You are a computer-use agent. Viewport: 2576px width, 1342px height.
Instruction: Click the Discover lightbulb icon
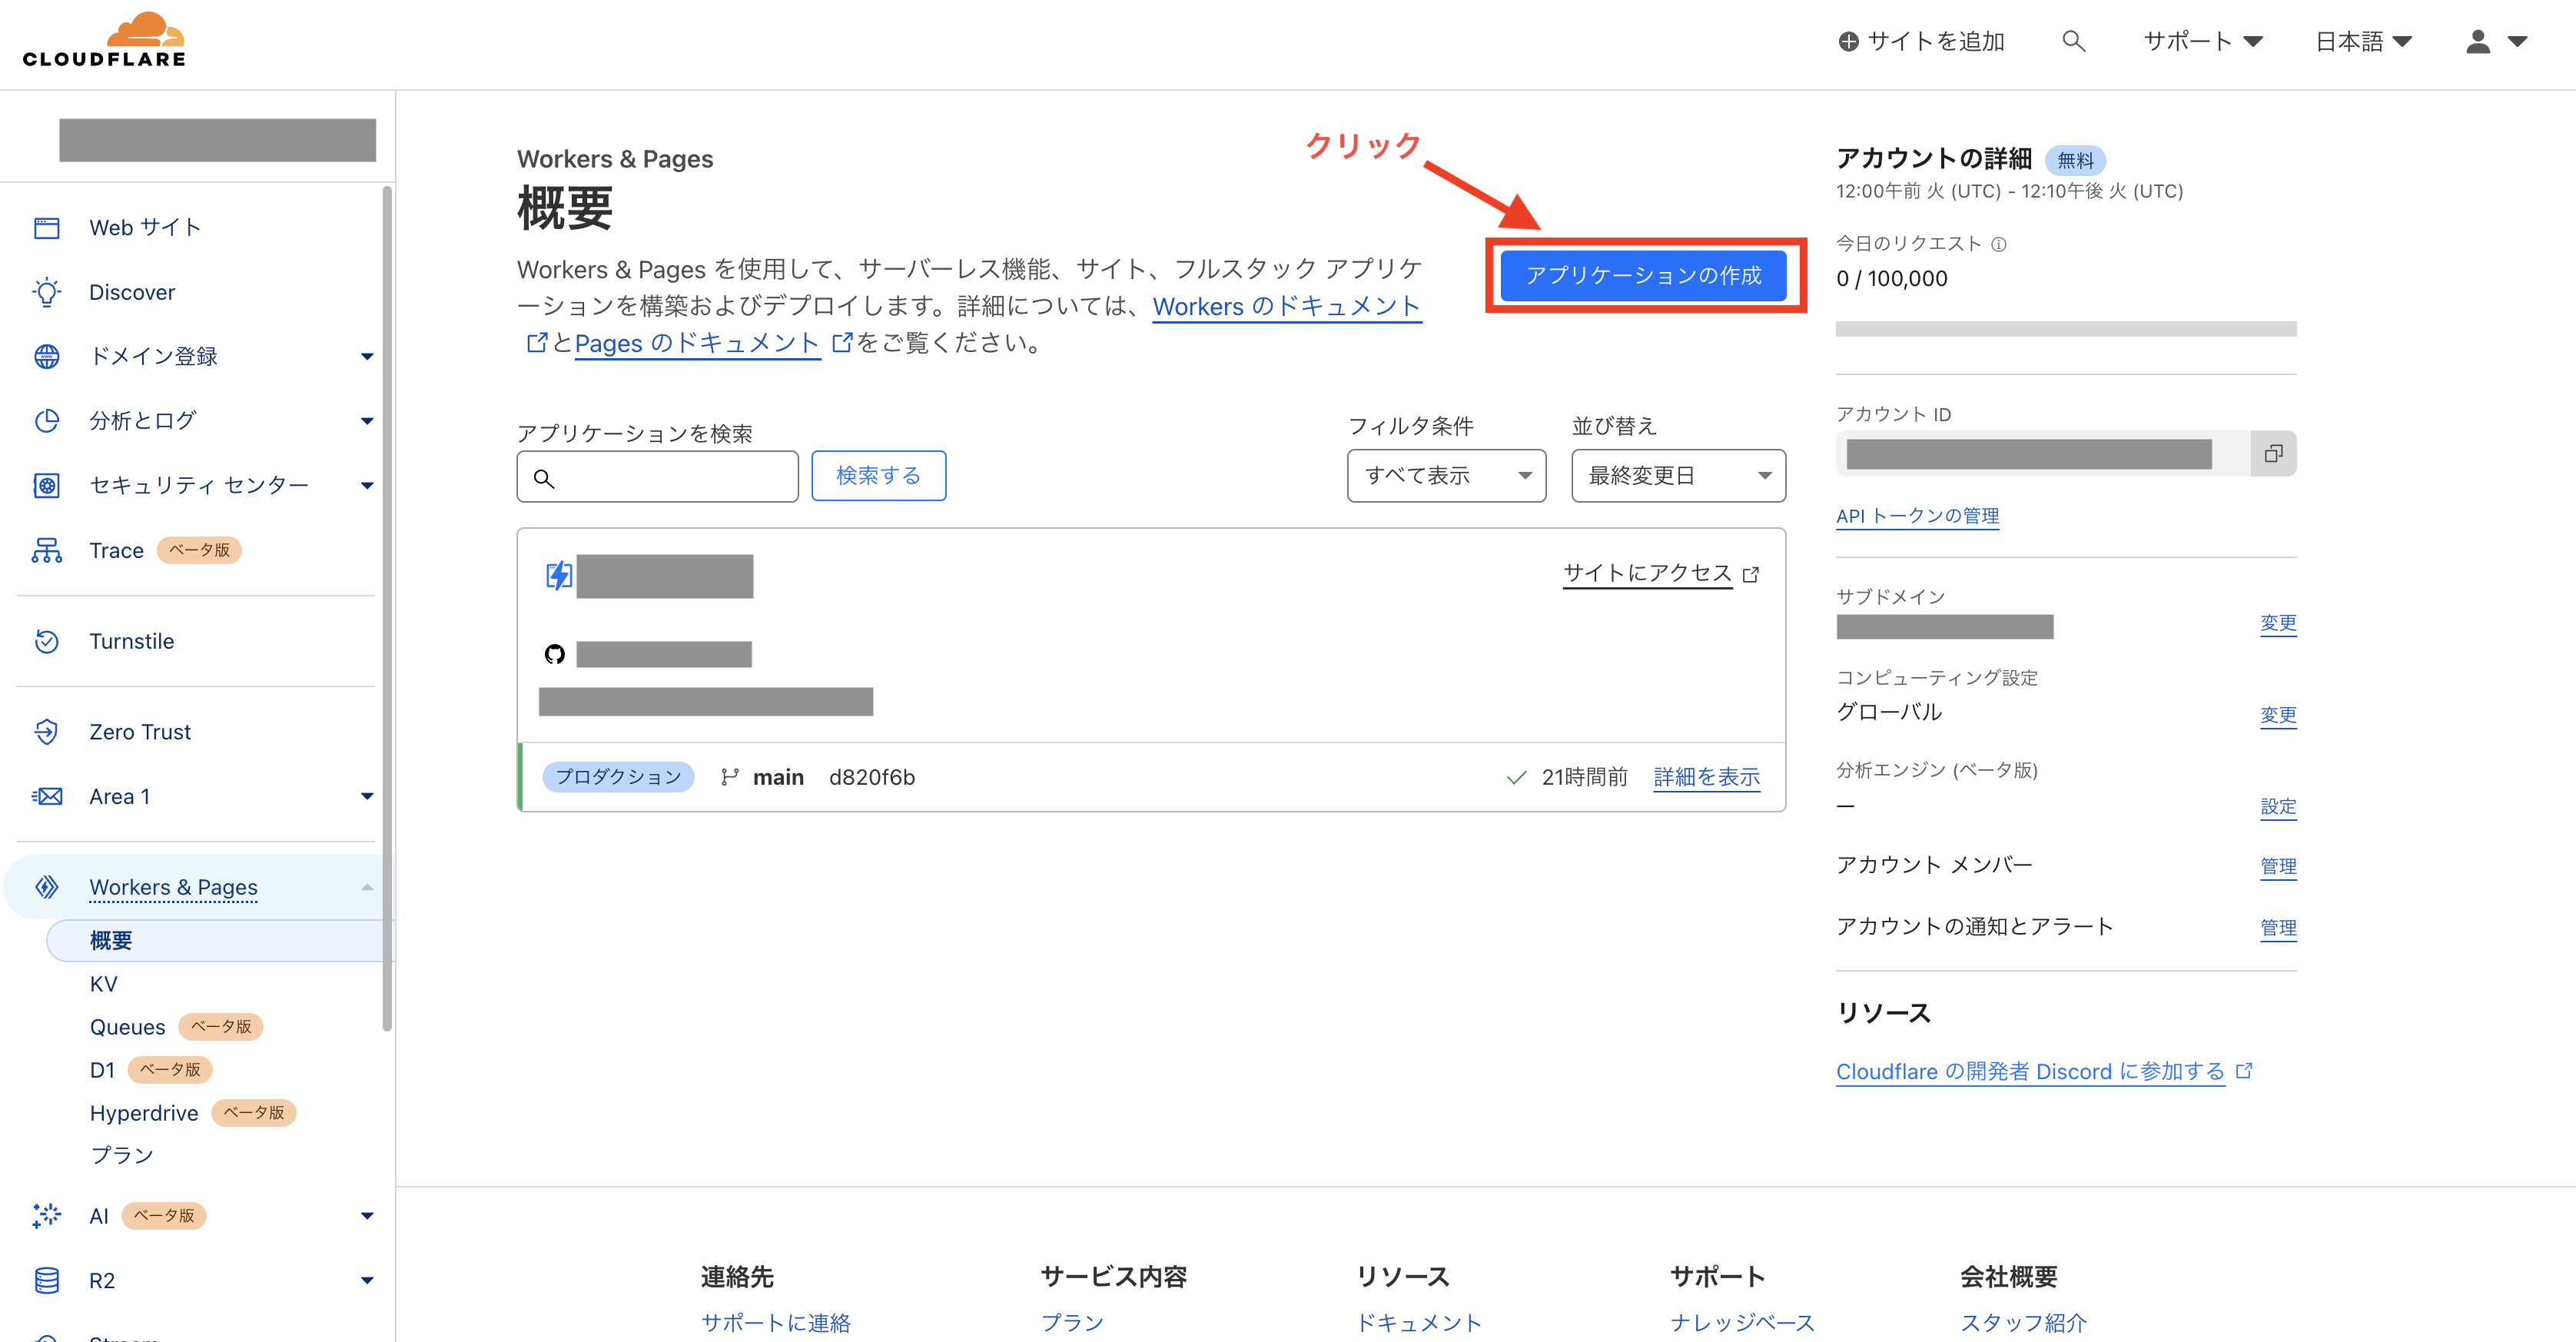click(47, 292)
